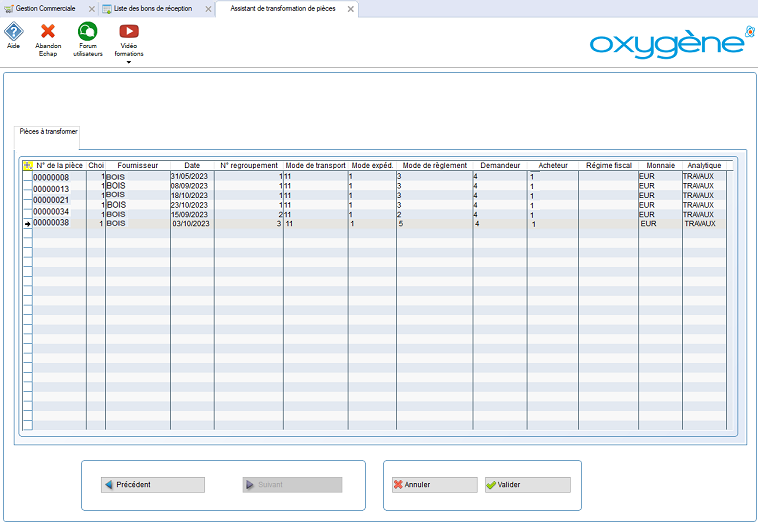Click the grid selector icon in table corner
This screenshot has width=758, height=525.
[27, 165]
